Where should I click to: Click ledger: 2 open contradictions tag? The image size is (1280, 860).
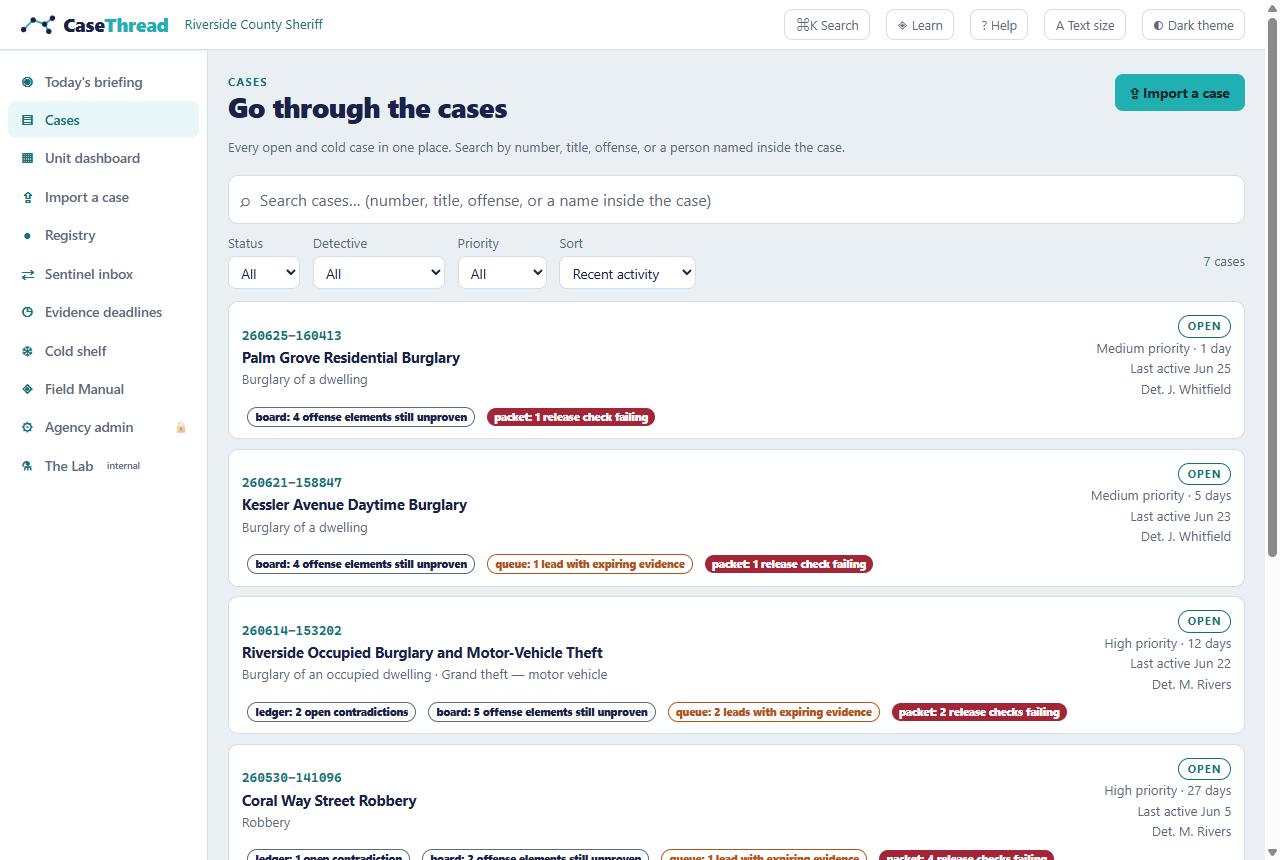coord(332,712)
